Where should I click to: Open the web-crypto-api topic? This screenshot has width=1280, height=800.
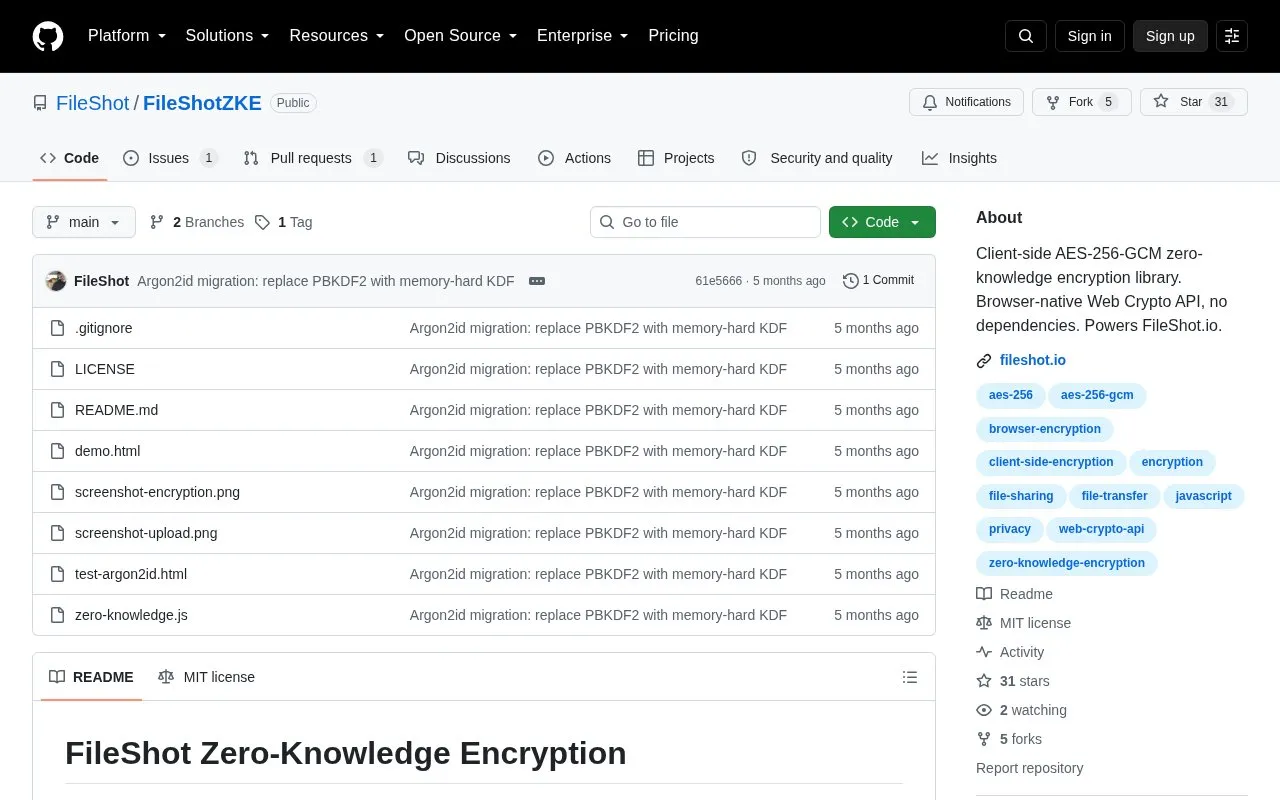(x=1101, y=529)
